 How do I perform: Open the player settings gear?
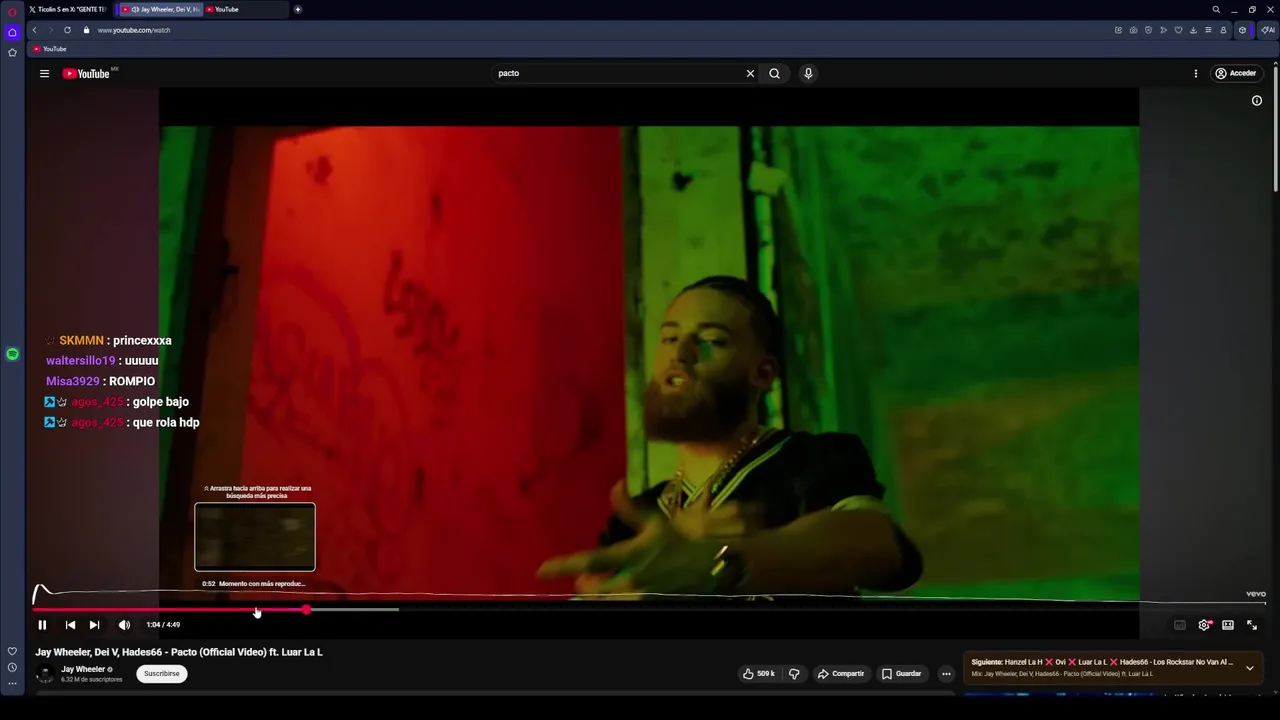1204,625
